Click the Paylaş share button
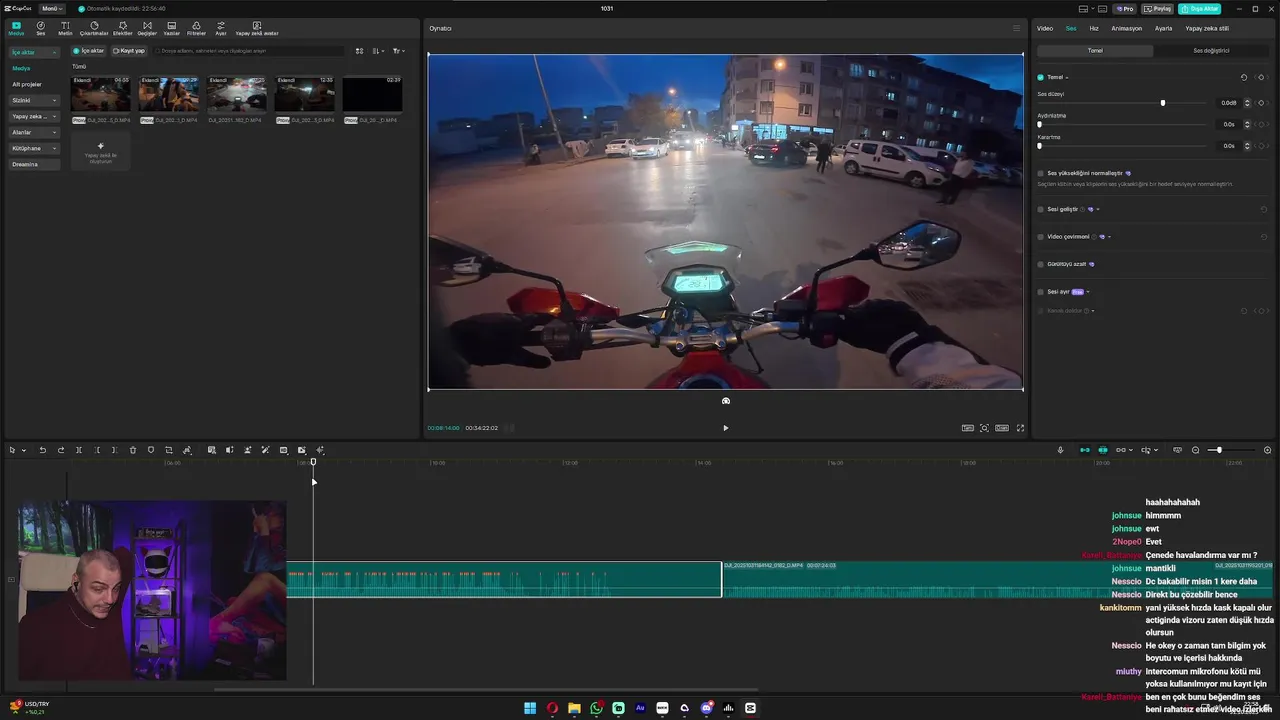This screenshot has height=720, width=1280. [1158, 9]
